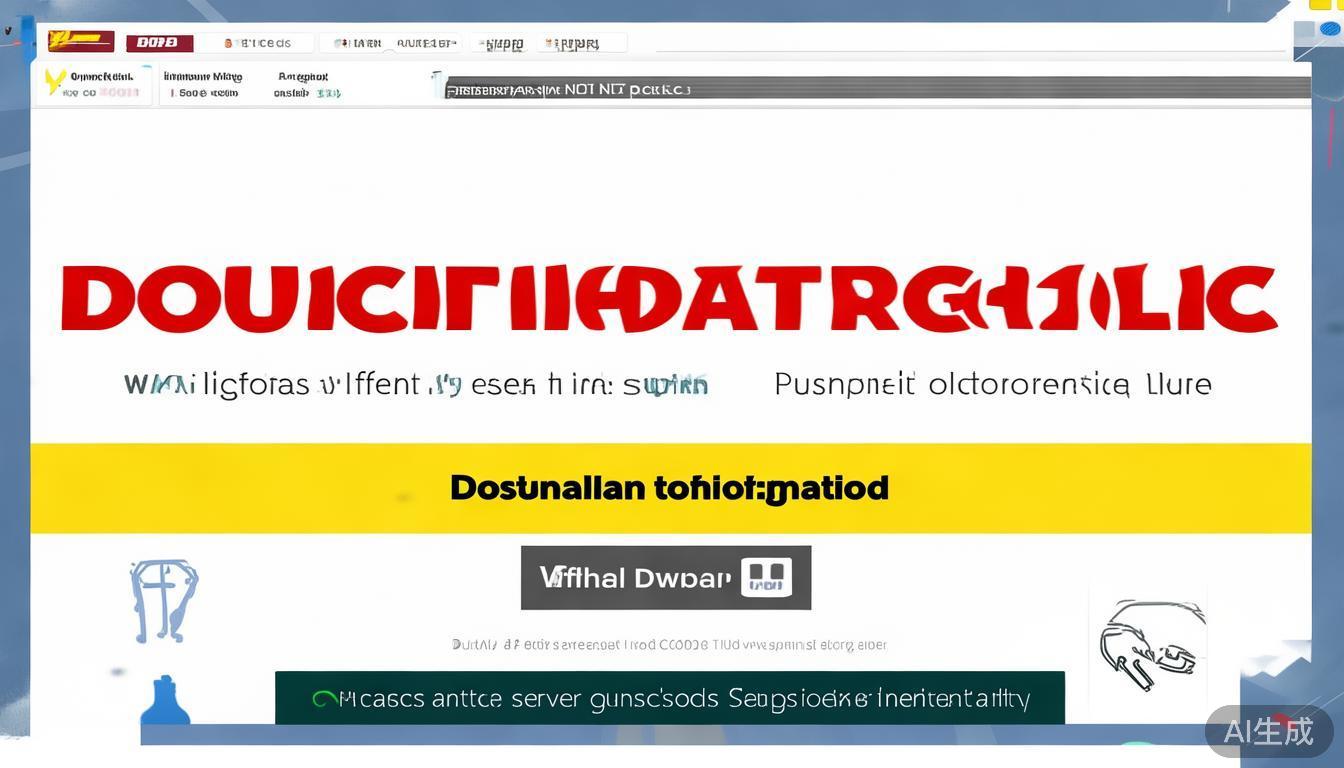The image size is (1344, 768).
Task: Click the yellow-red logo in the top bar
Action: (x=81, y=42)
